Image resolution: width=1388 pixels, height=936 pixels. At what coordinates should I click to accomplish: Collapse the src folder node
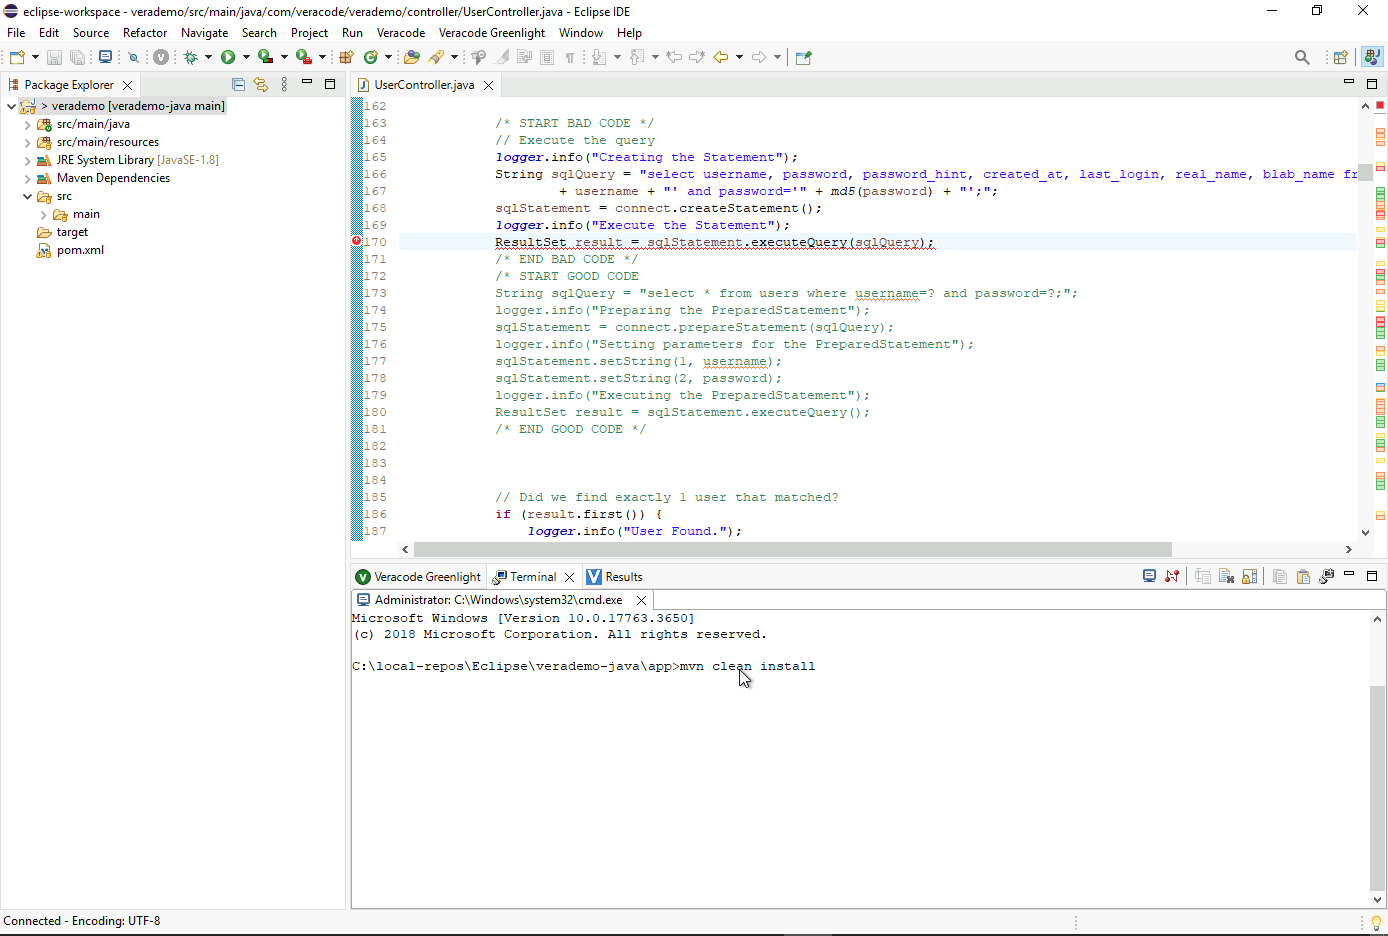click(27, 196)
